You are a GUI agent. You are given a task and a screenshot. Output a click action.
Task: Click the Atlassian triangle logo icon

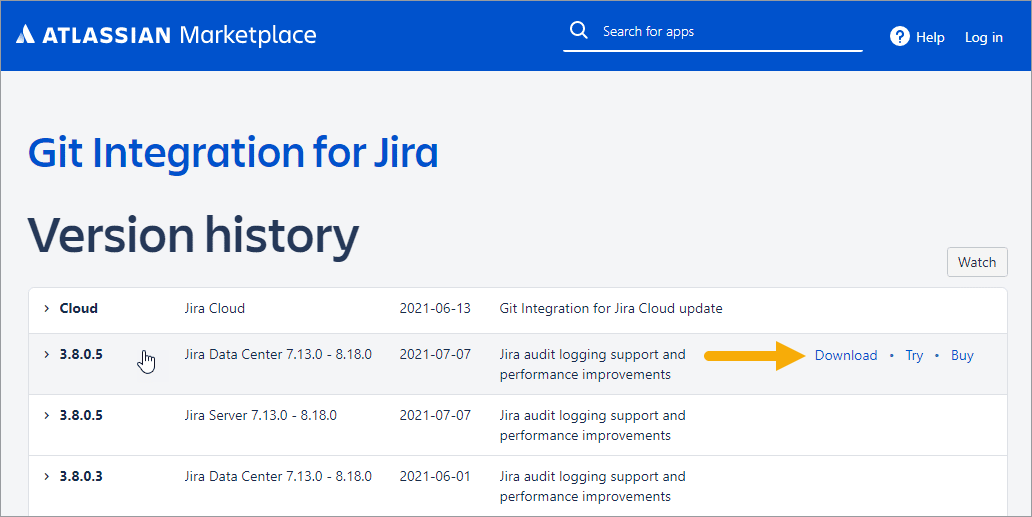point(25,36)
